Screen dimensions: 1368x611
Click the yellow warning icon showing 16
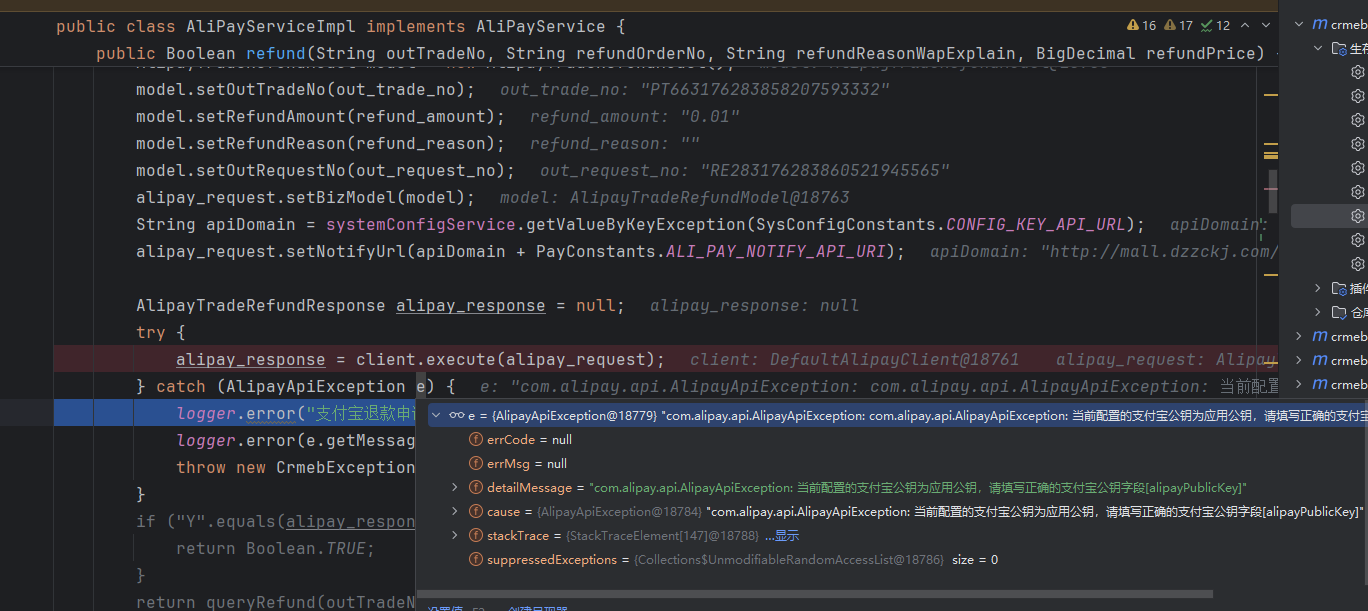coord(1140,26)
